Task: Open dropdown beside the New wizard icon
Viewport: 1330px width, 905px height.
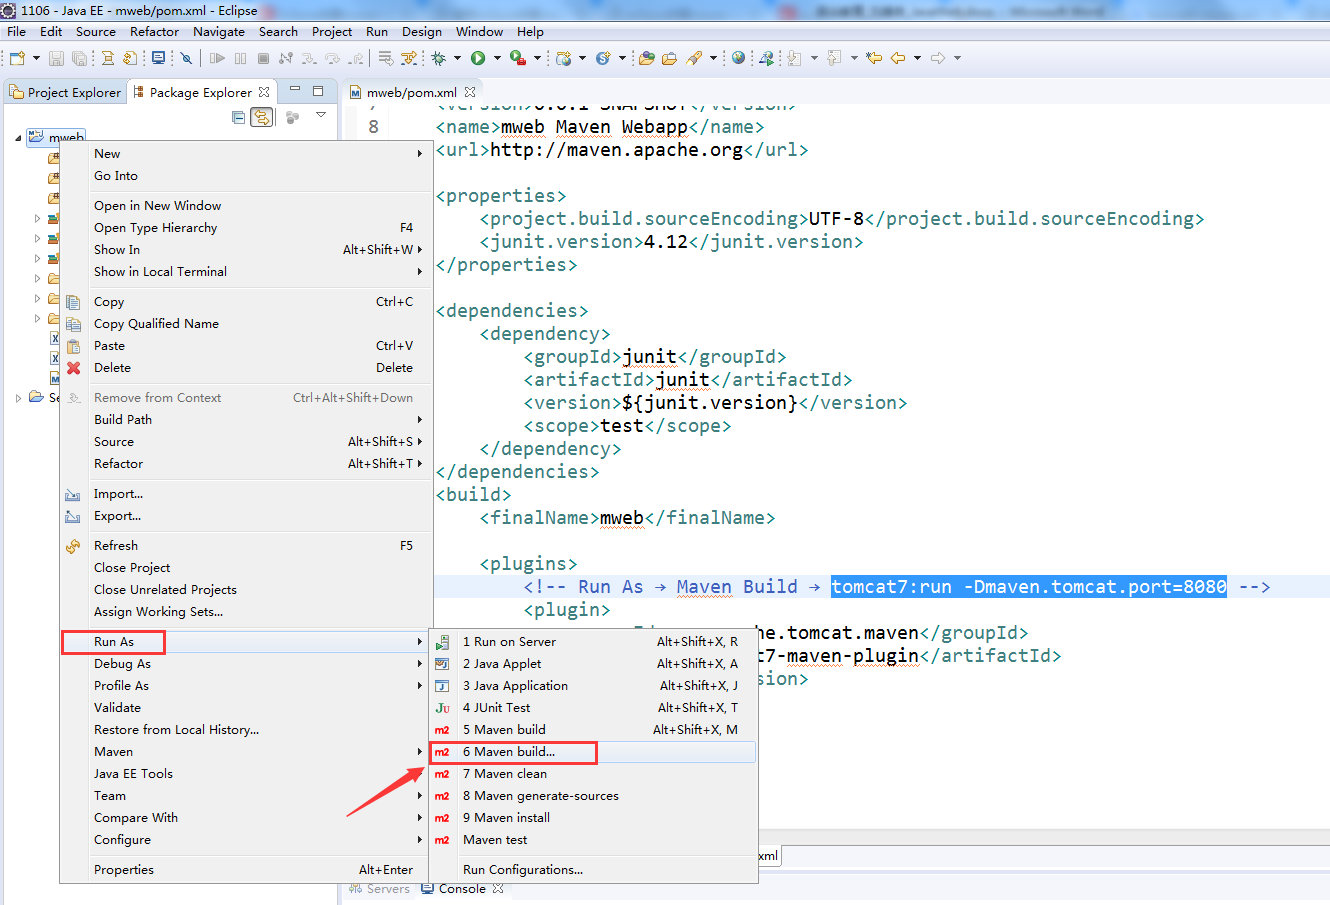Action: (36, 58)
